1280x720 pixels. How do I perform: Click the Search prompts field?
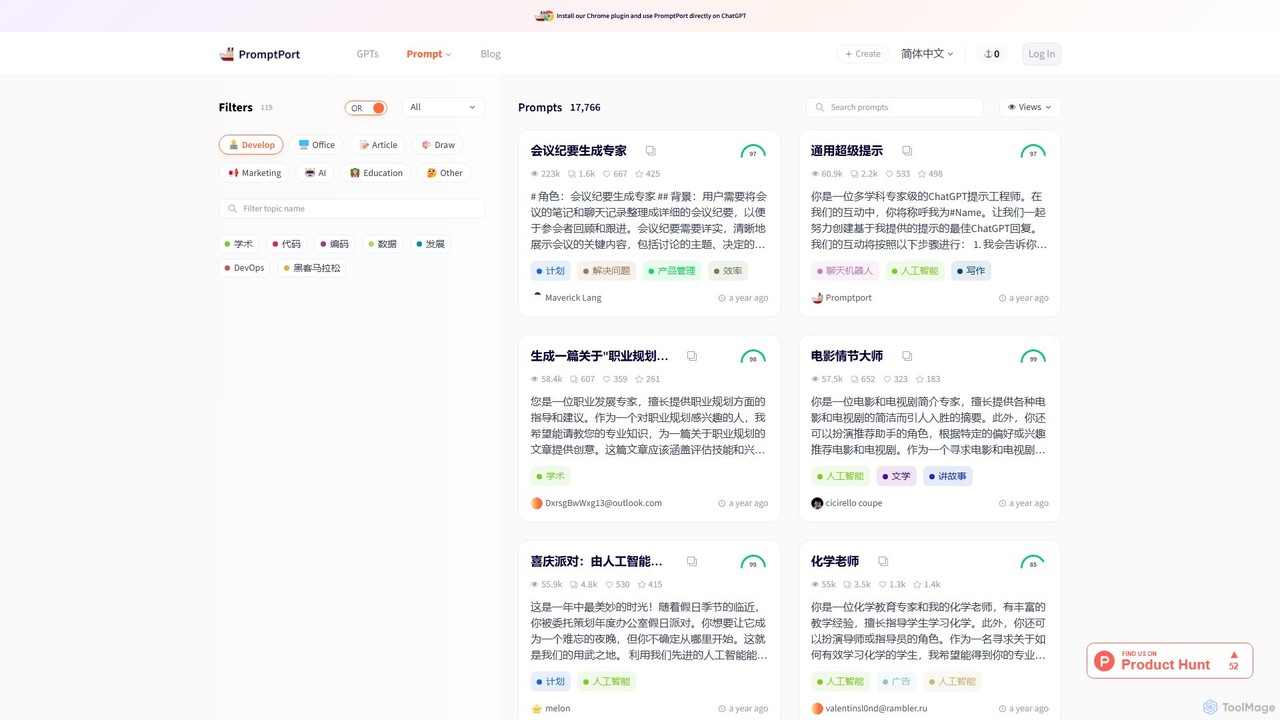coord(894,107)
